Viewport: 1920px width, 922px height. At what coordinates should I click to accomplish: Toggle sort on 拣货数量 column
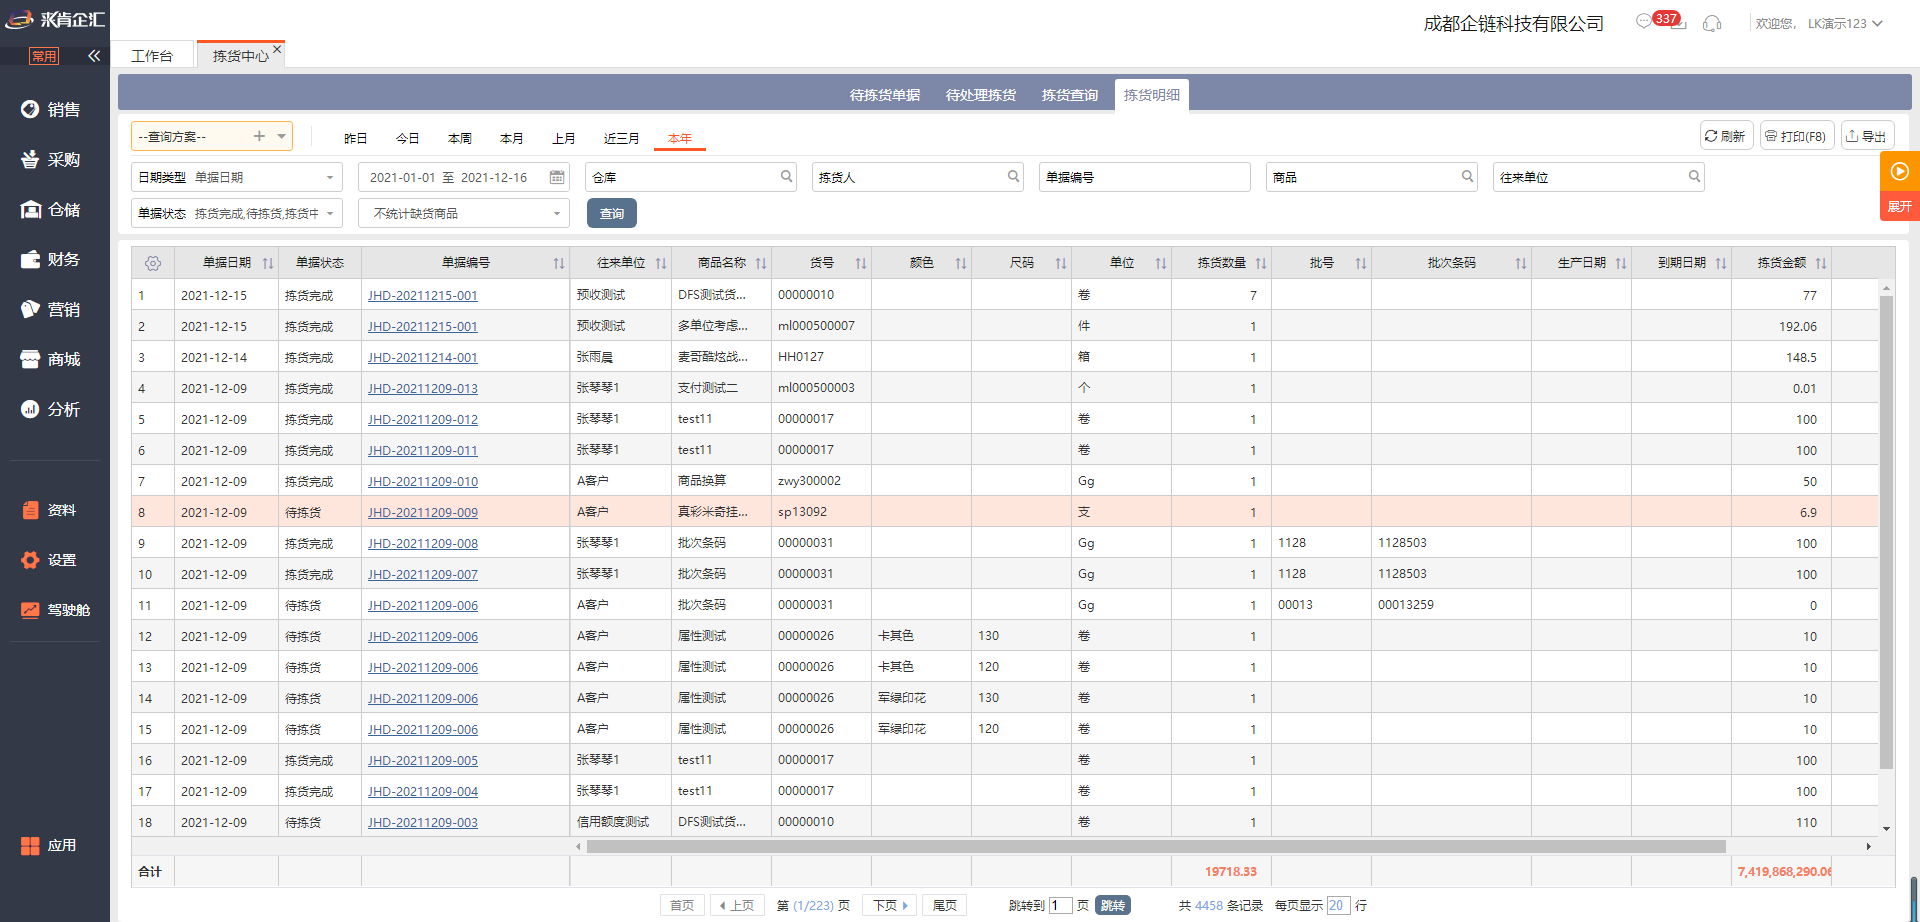click(x=1261, y=263)
